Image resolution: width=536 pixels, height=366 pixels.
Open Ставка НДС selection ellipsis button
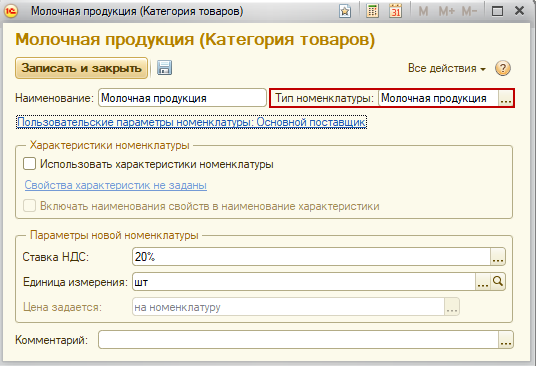click(498, 257)
